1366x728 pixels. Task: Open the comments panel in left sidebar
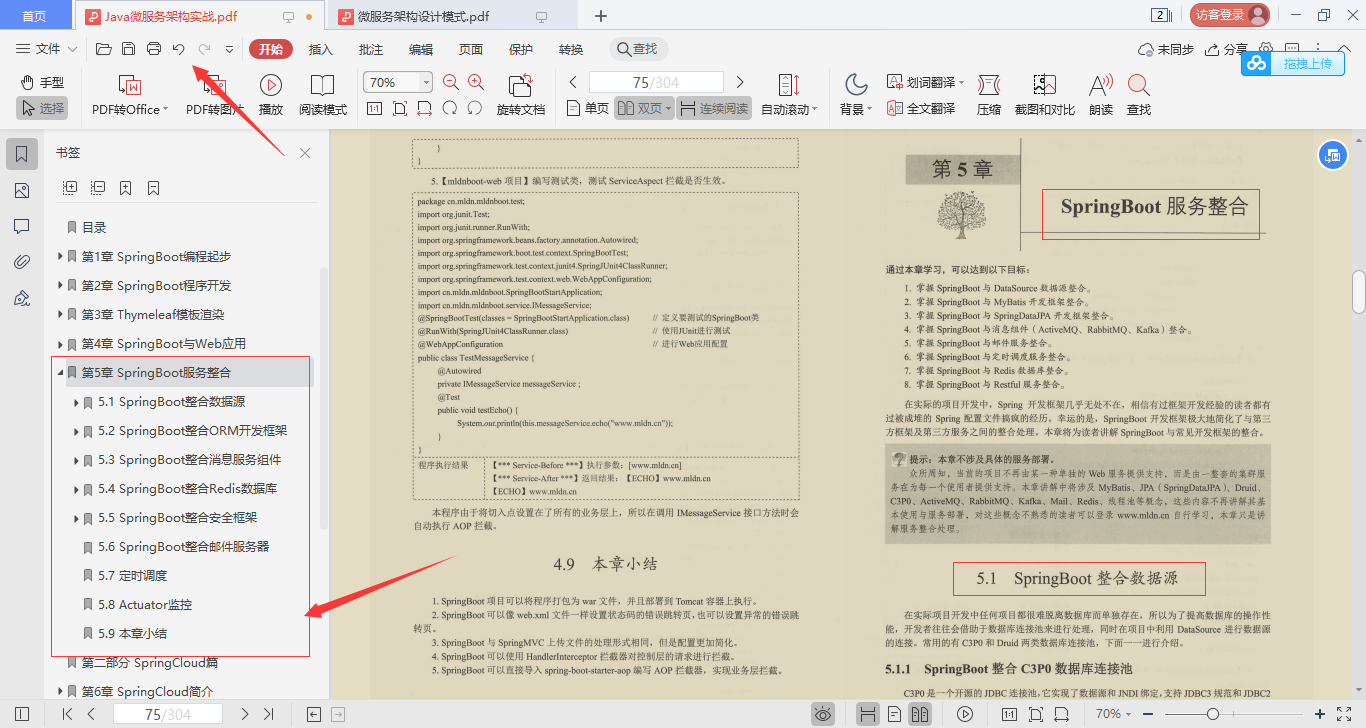click(x=22, y=226)
